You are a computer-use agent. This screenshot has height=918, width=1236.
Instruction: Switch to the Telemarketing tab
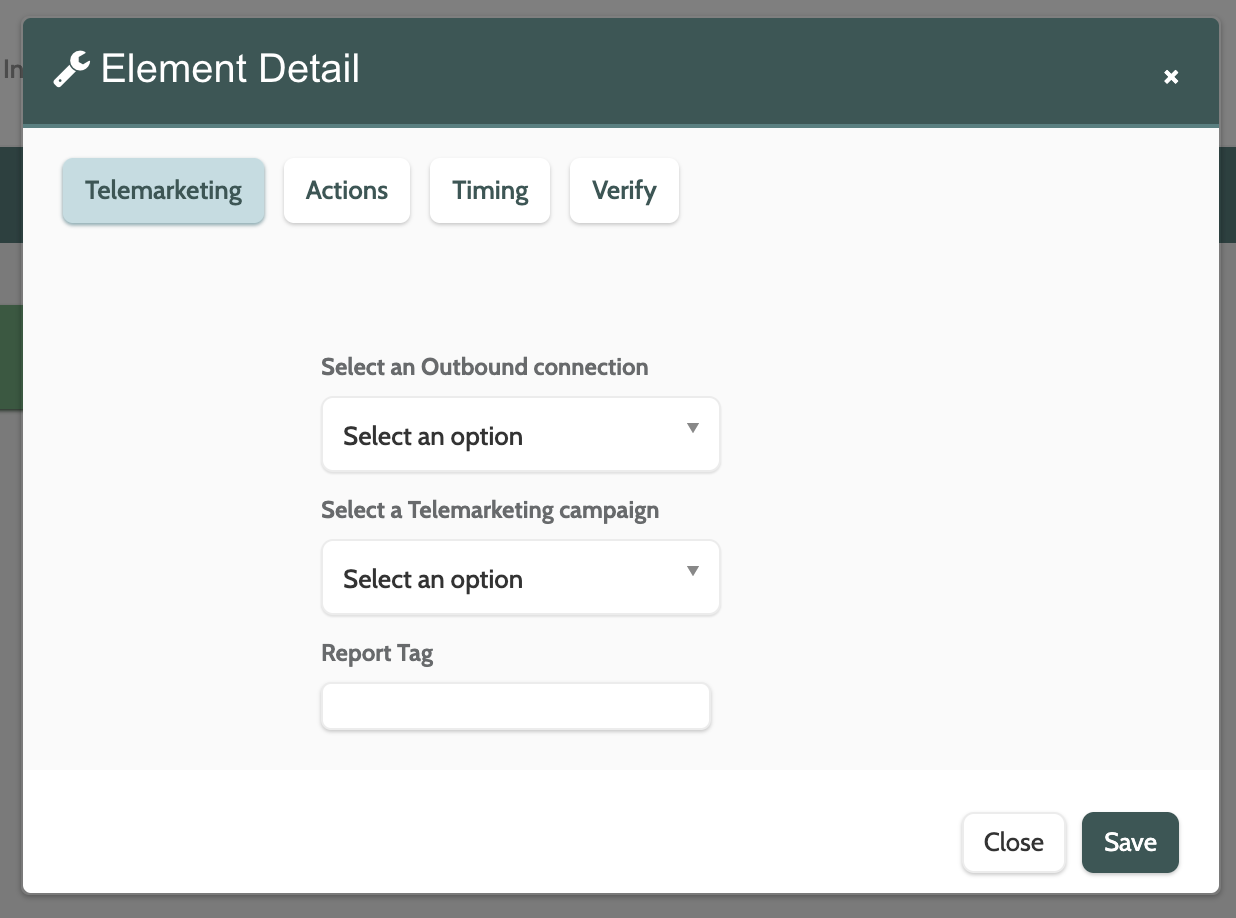tap(163, 191)
